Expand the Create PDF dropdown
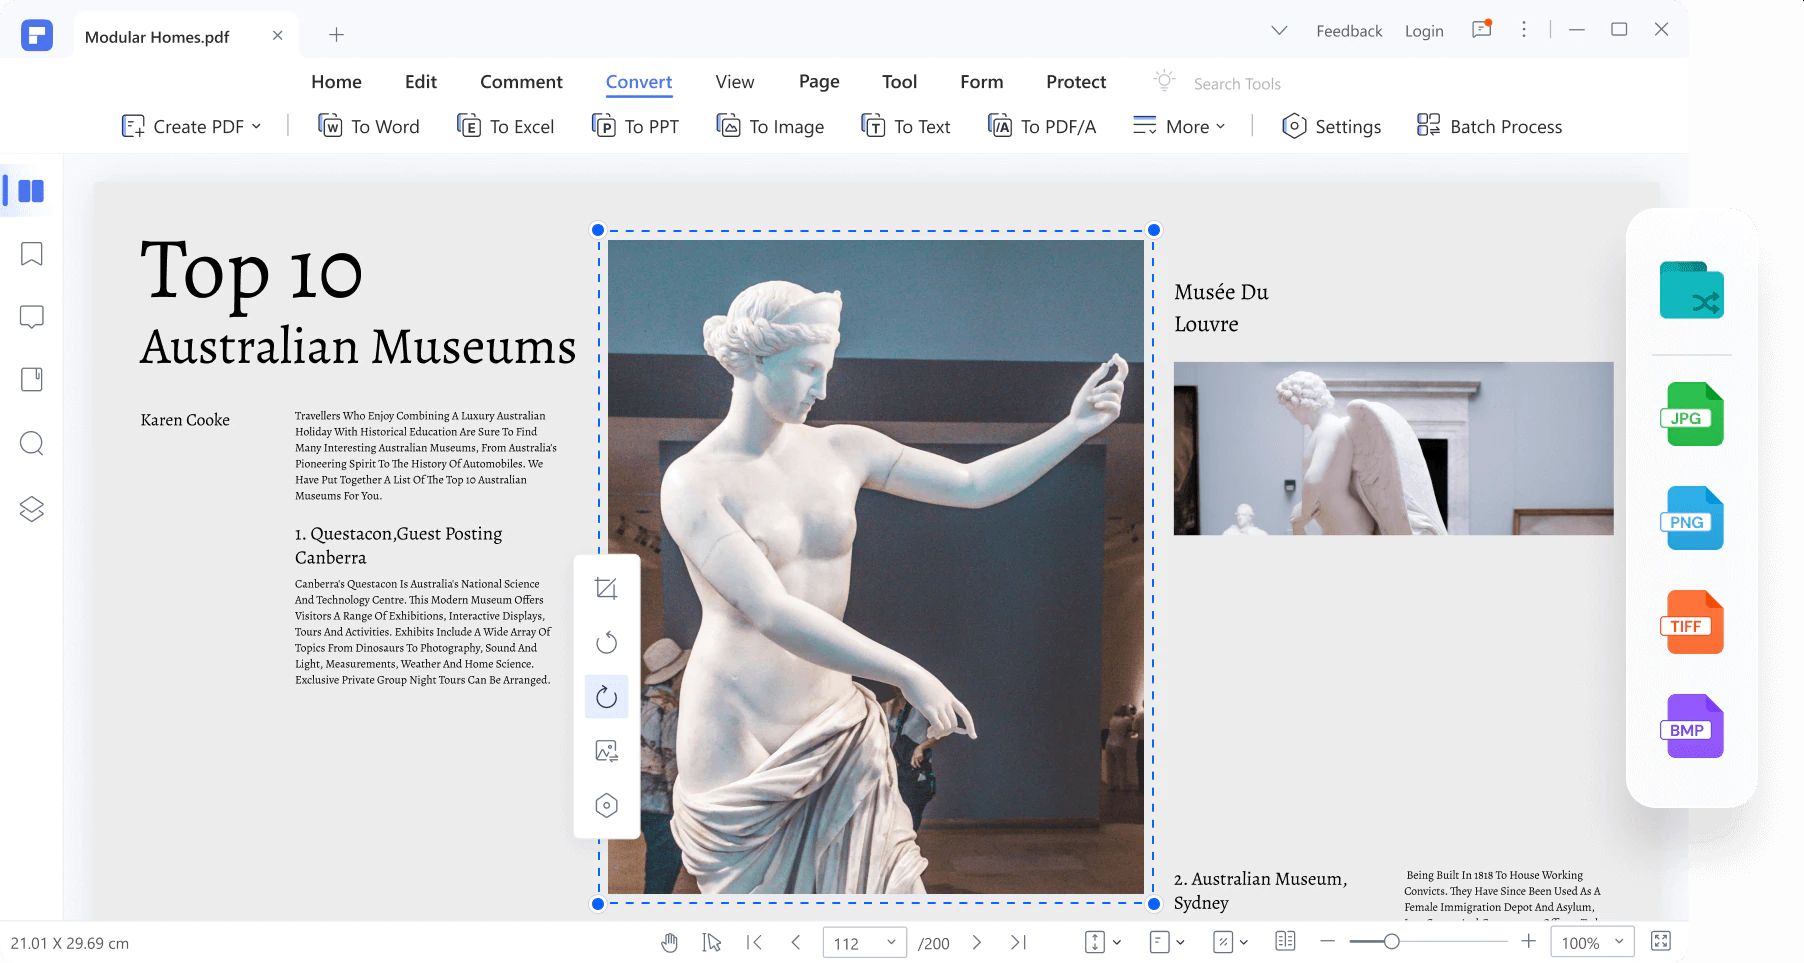This screenshot has height=963, width=1804. 192,127
